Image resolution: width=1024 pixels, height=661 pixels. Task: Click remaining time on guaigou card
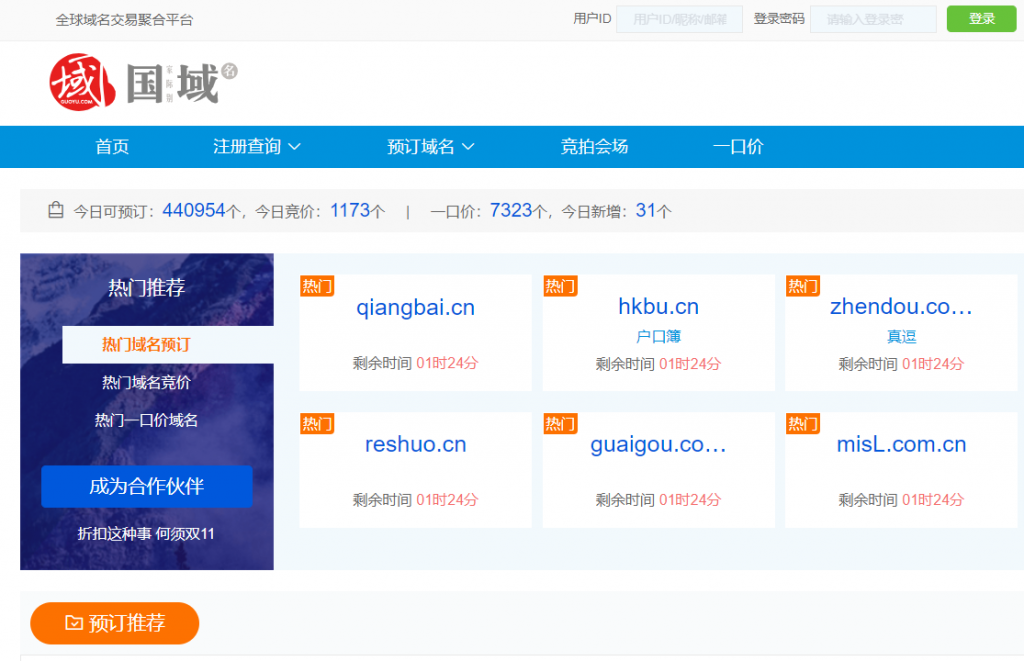click(x=658, y=500)
